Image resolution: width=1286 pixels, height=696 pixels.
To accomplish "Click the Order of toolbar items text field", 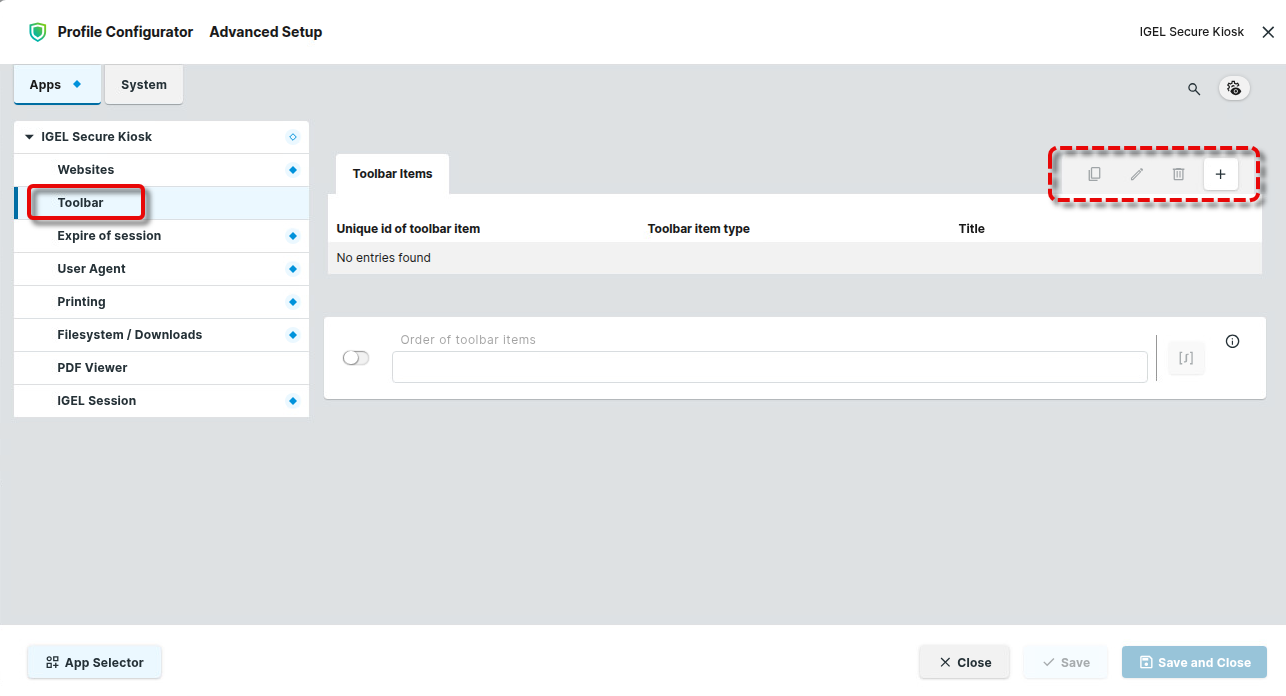I will coord(769,367).
